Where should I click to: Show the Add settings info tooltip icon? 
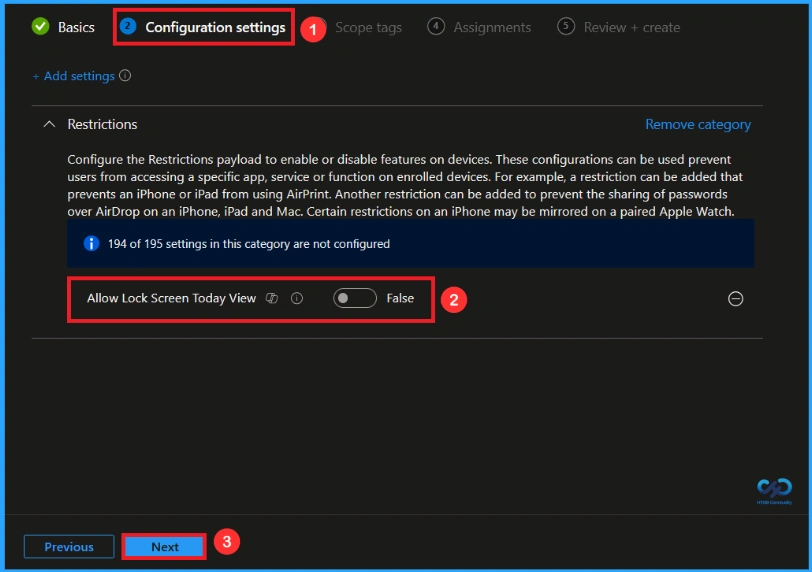pos(125,76)
